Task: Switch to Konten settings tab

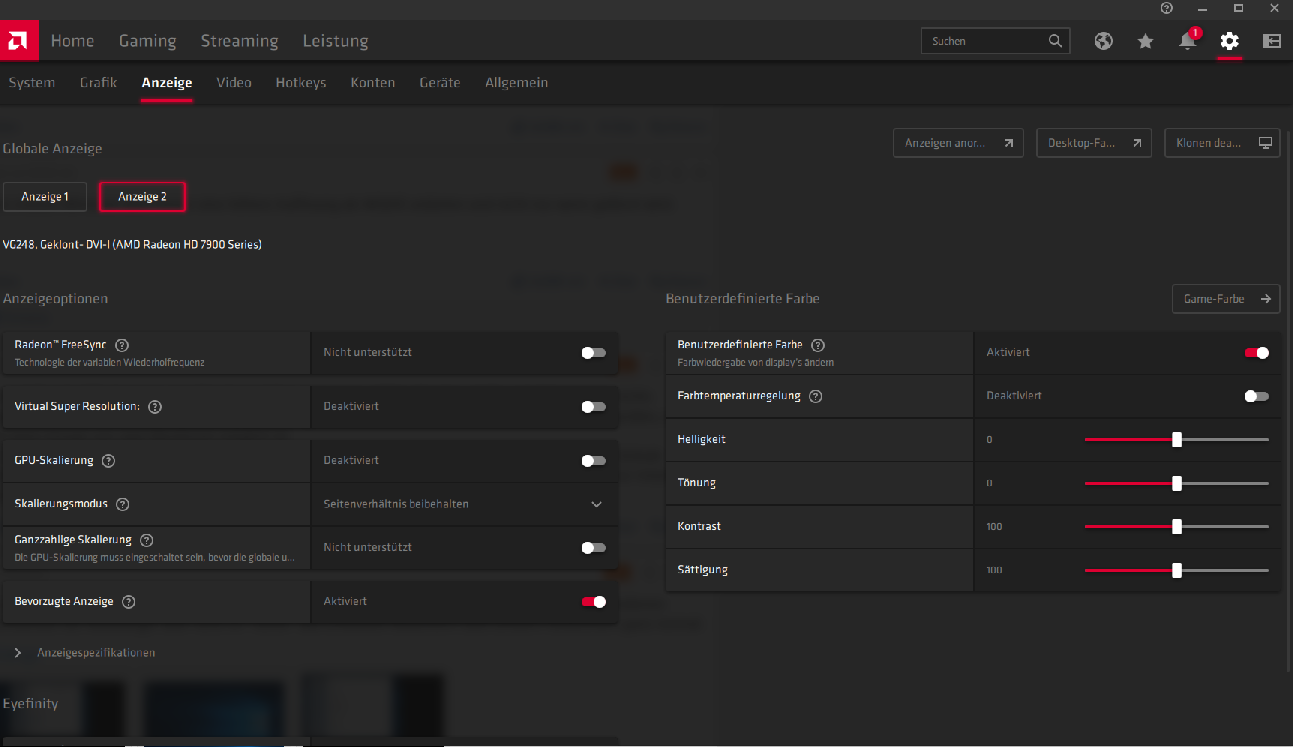Action: pyautogui.click(x=372, y=83)
